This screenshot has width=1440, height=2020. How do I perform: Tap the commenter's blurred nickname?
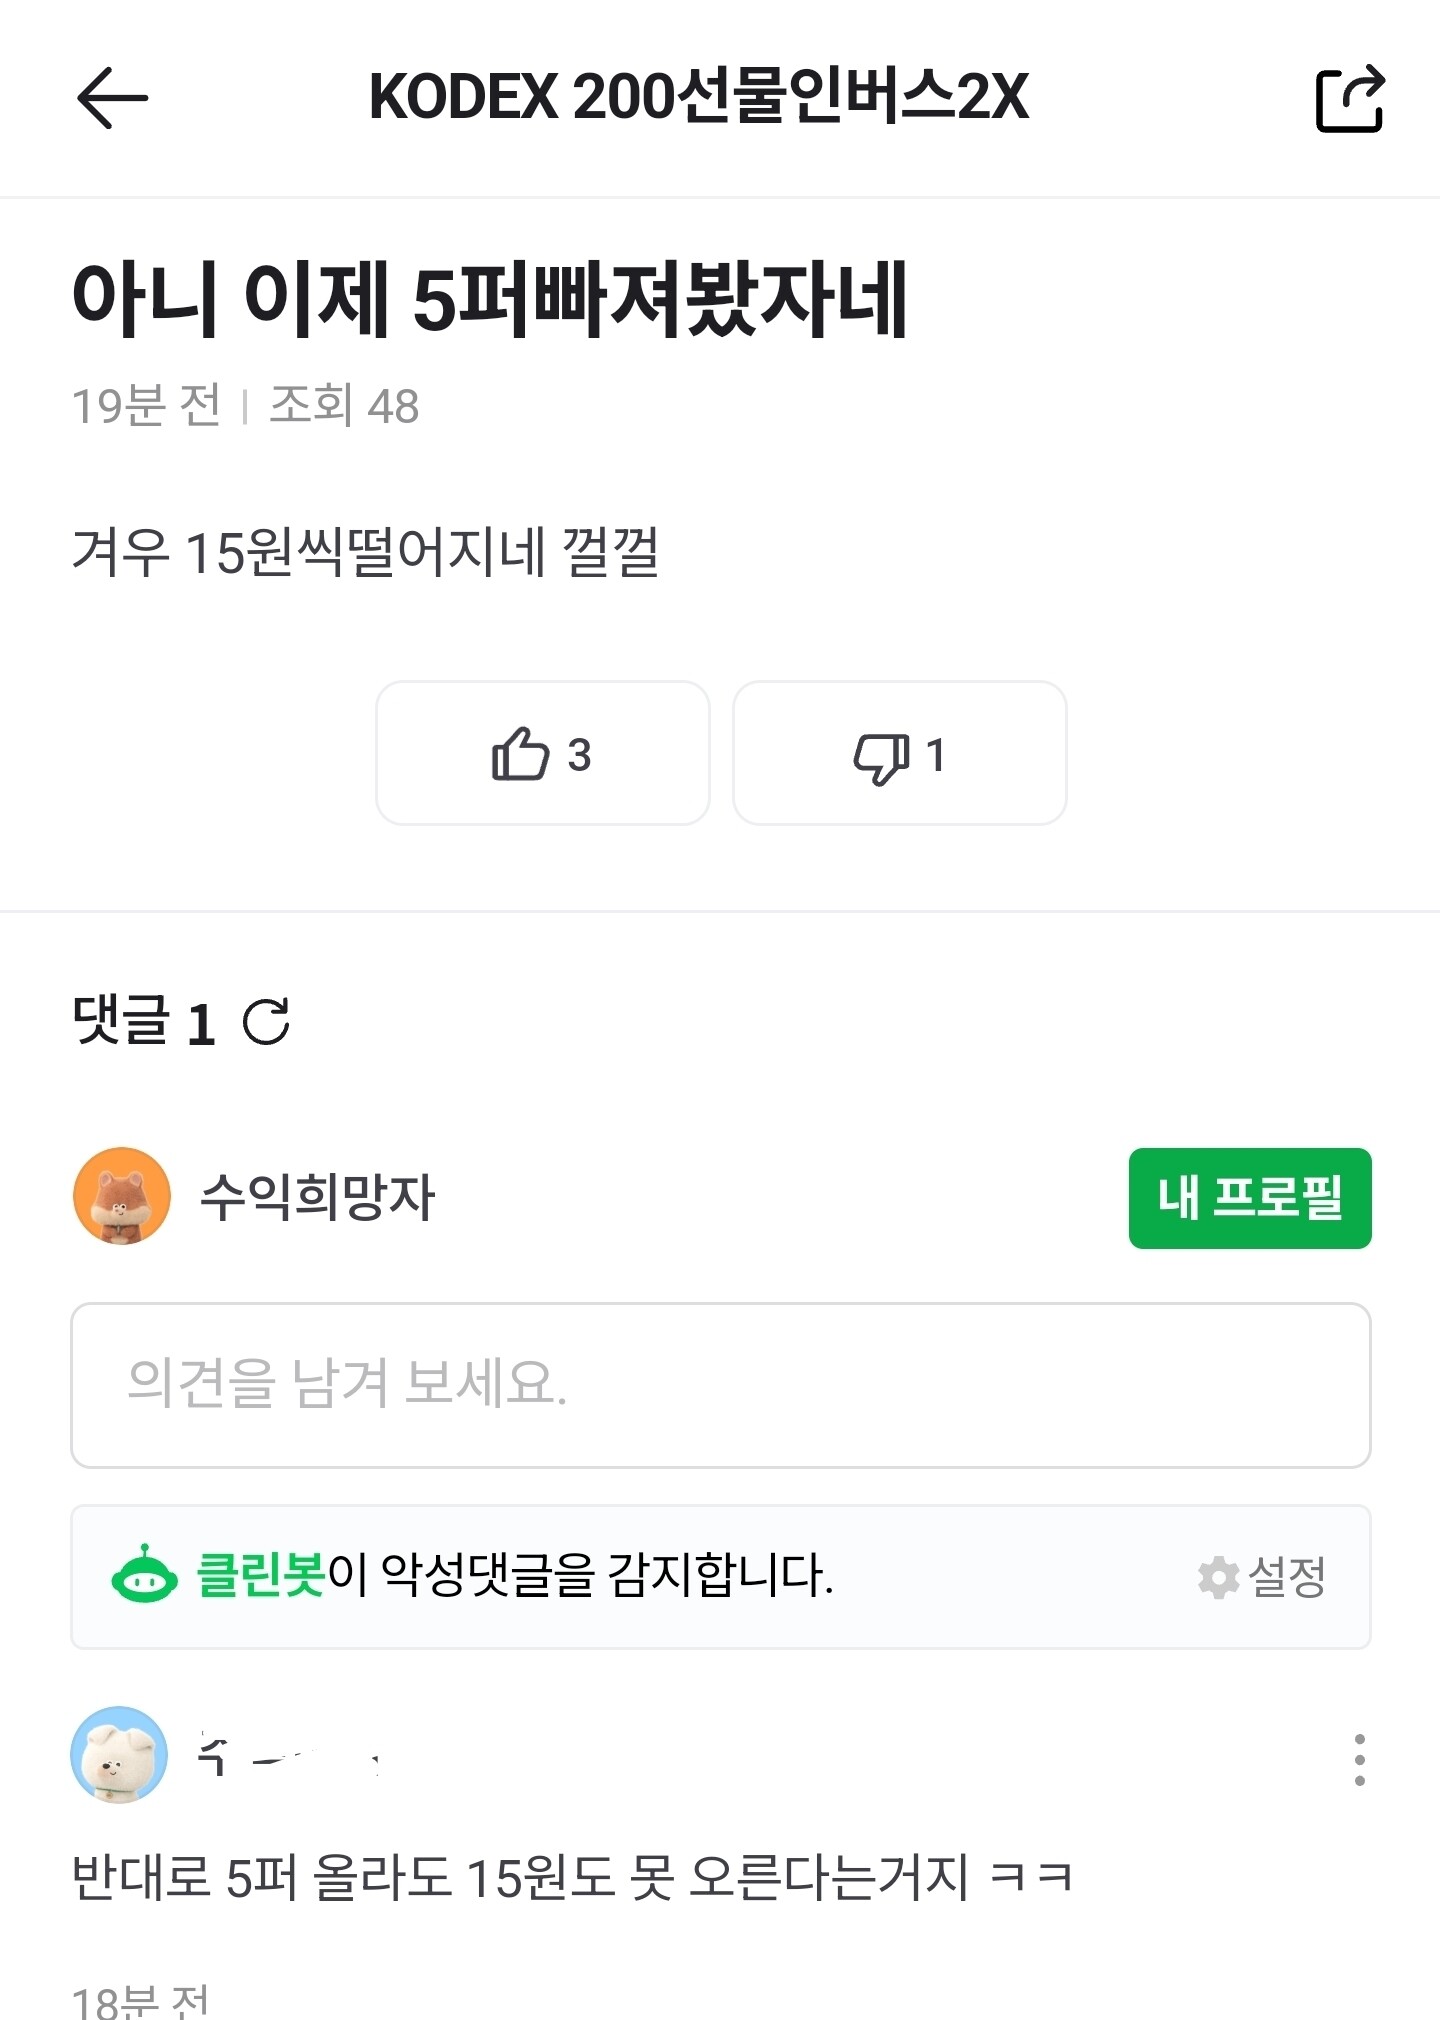click(290, 1756)
